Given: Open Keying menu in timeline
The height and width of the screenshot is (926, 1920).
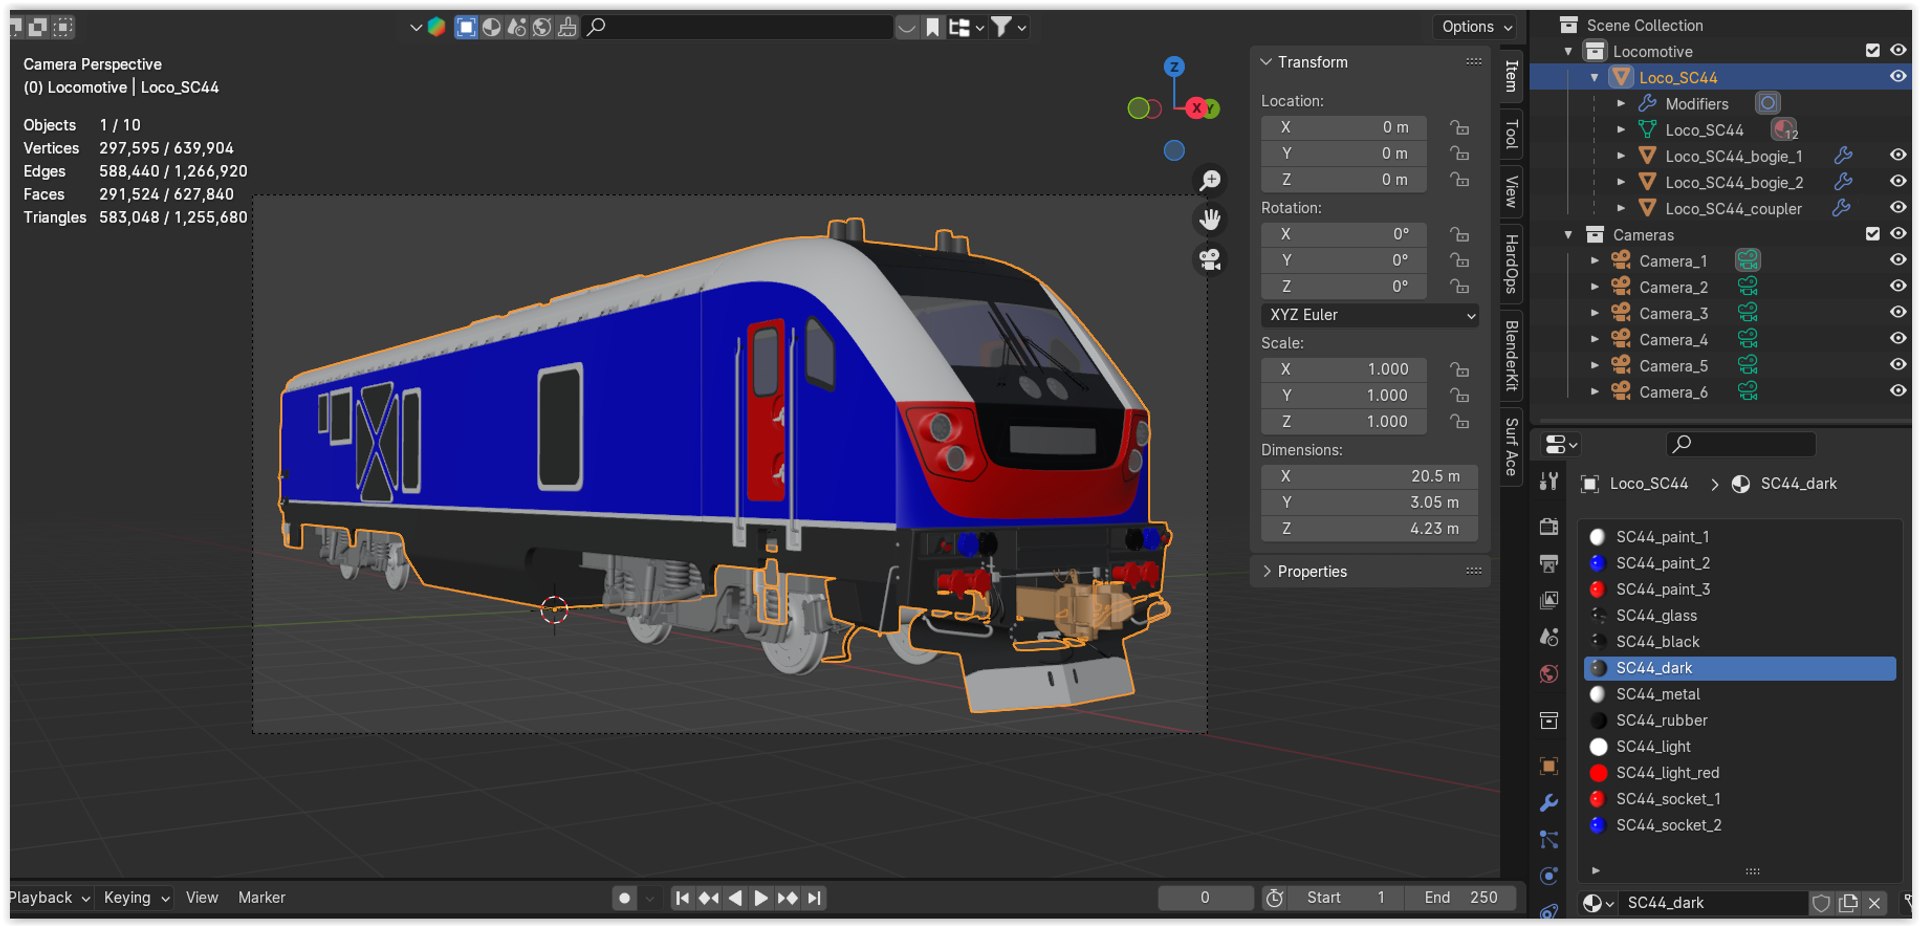Looking at the screenshot, I should point(136,898).
